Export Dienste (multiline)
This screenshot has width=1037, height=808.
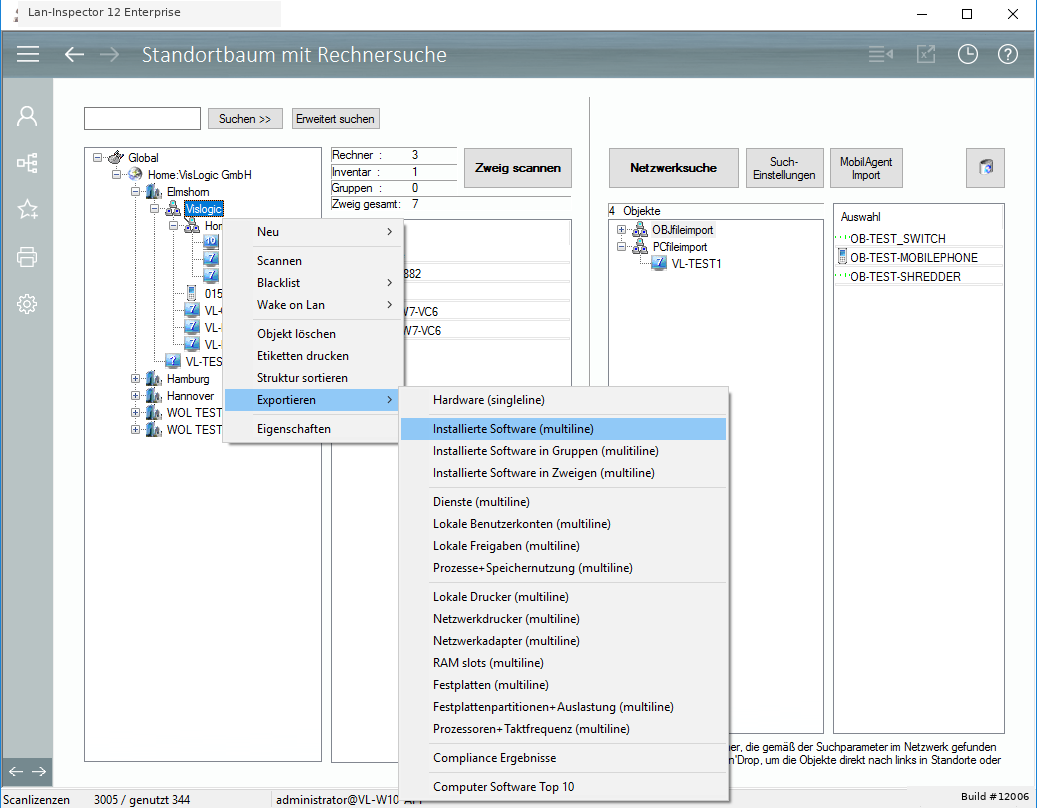coord(563,502)
